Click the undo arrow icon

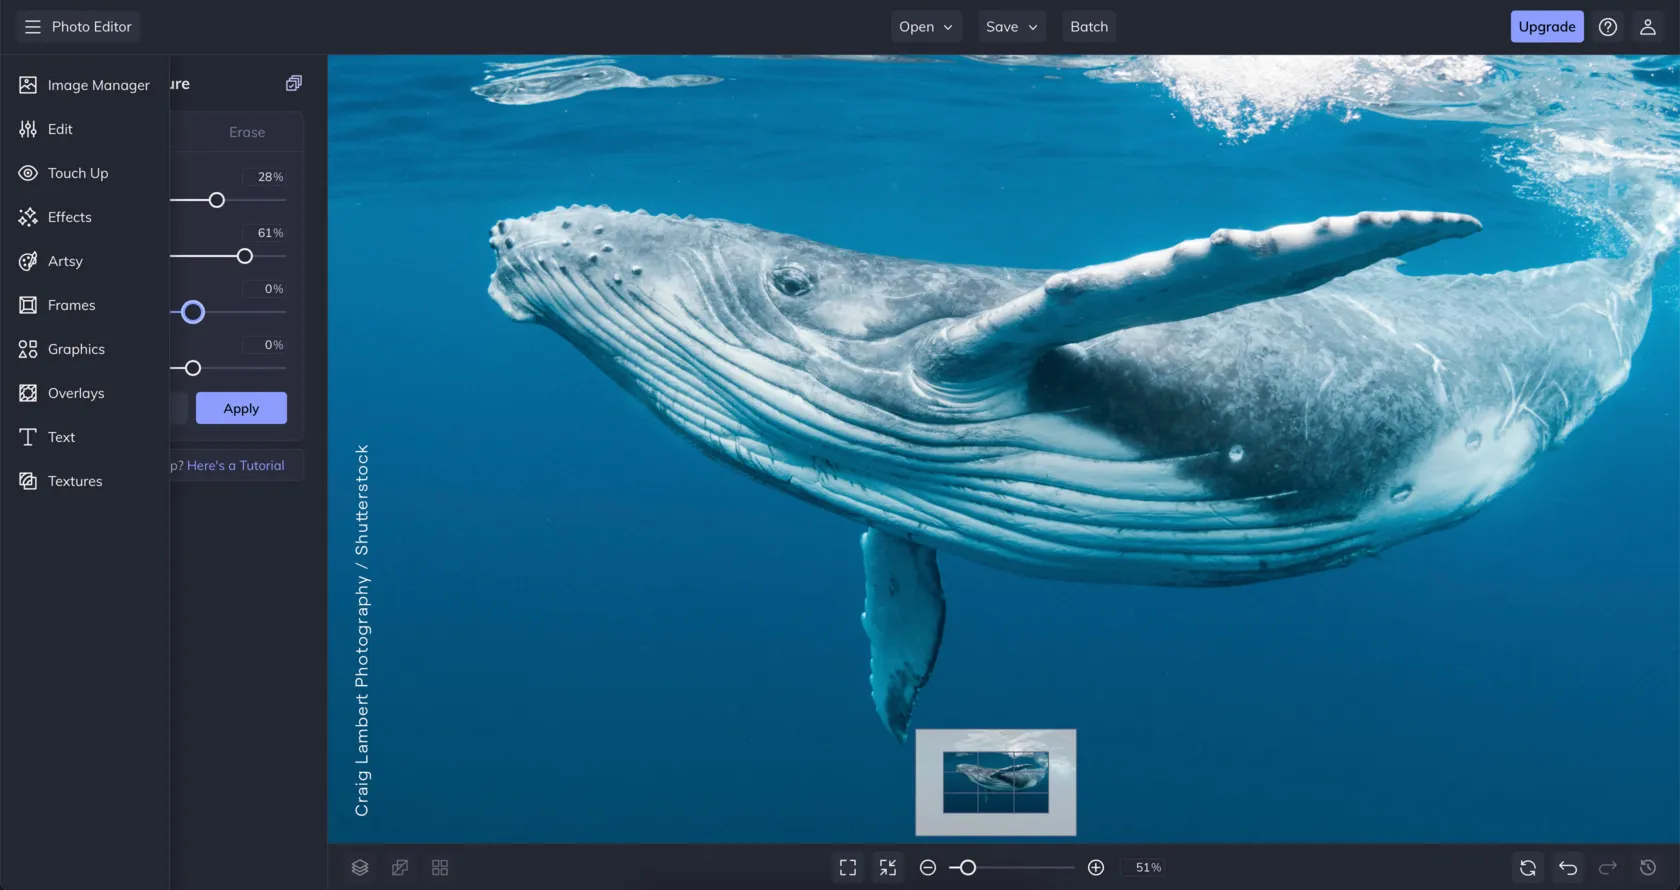pos(1568,868)
